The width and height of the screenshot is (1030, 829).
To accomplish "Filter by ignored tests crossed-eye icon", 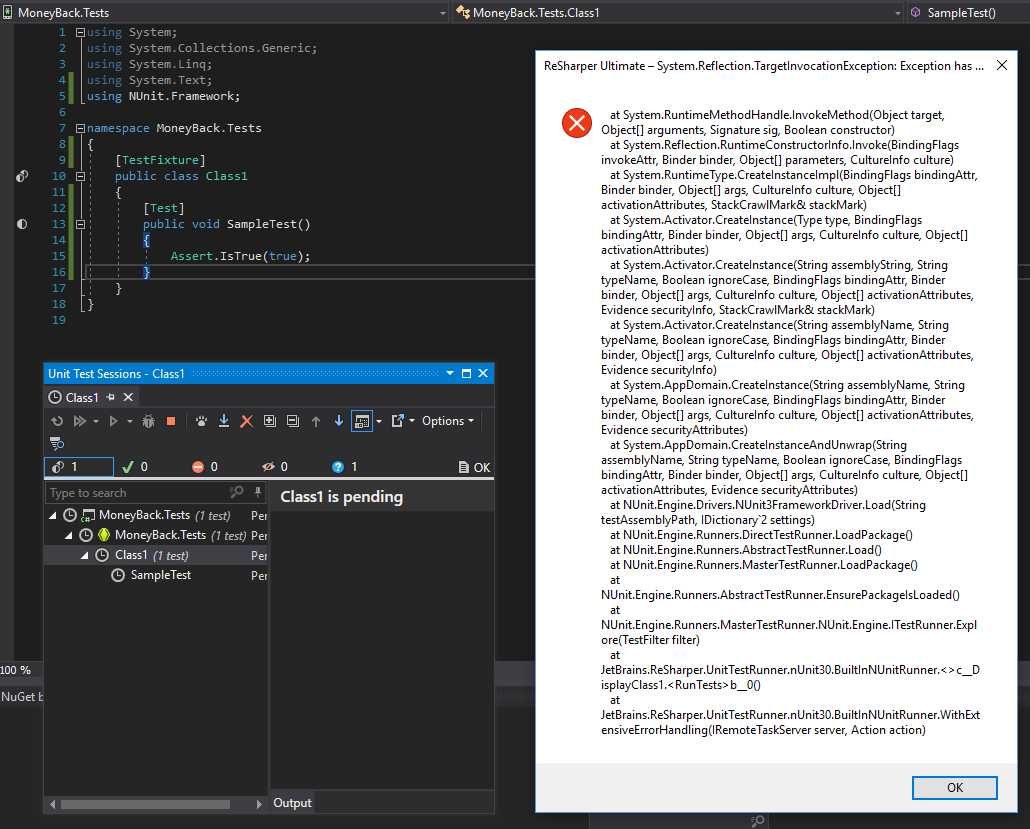I will pos(275,467).
